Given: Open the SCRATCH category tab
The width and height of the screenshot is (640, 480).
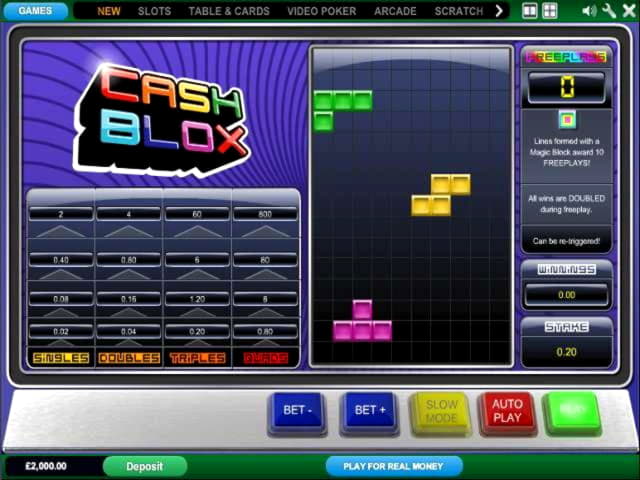Looking at the screenshot, I should (x=459, y=11).
